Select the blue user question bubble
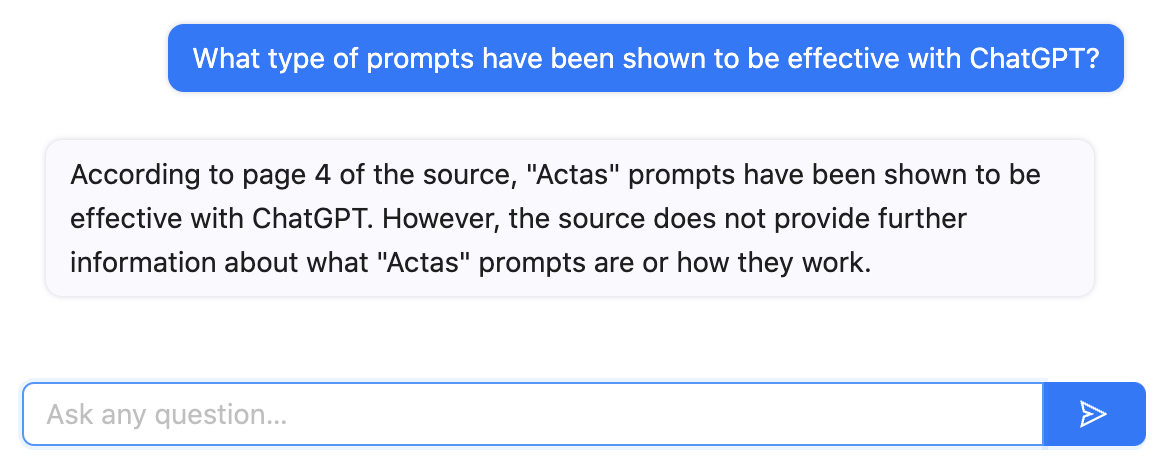The height and width of the screenshot is (458, 1160). coord(646,58)
